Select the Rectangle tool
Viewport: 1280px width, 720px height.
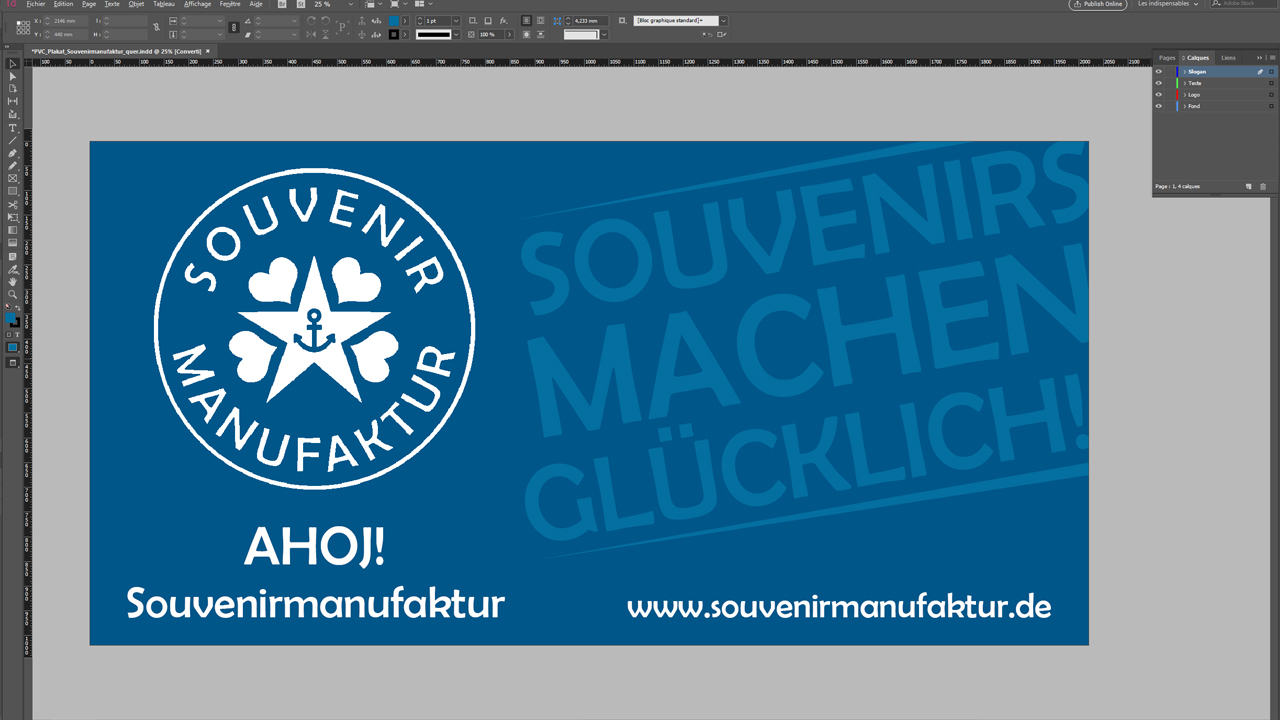[13, 191]
